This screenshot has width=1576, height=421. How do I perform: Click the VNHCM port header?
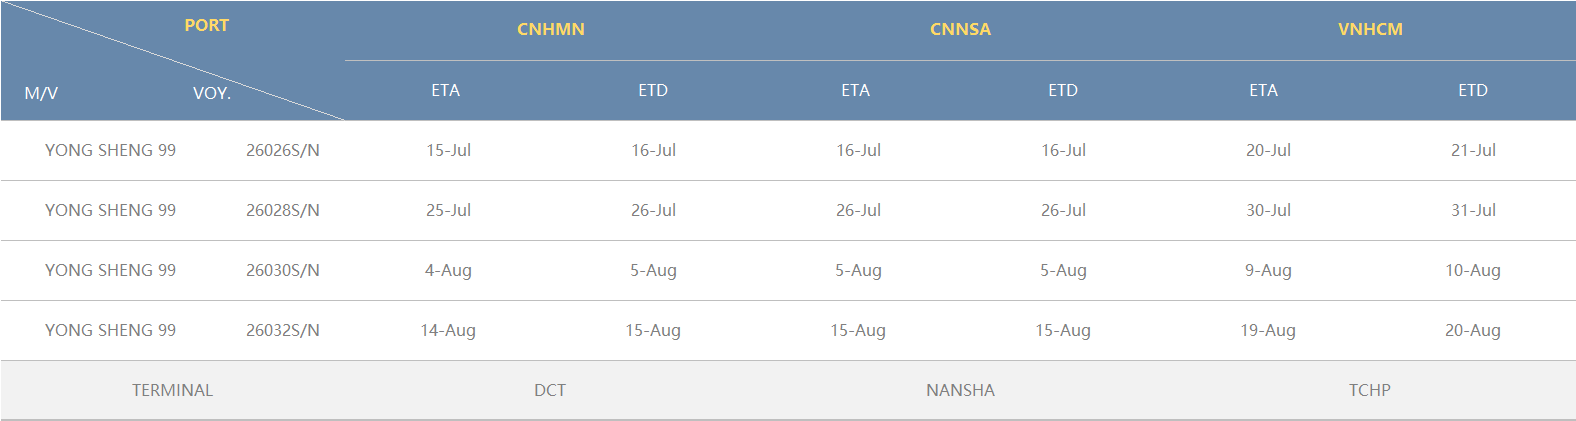pyautogui.click(x=1370, y=29)
